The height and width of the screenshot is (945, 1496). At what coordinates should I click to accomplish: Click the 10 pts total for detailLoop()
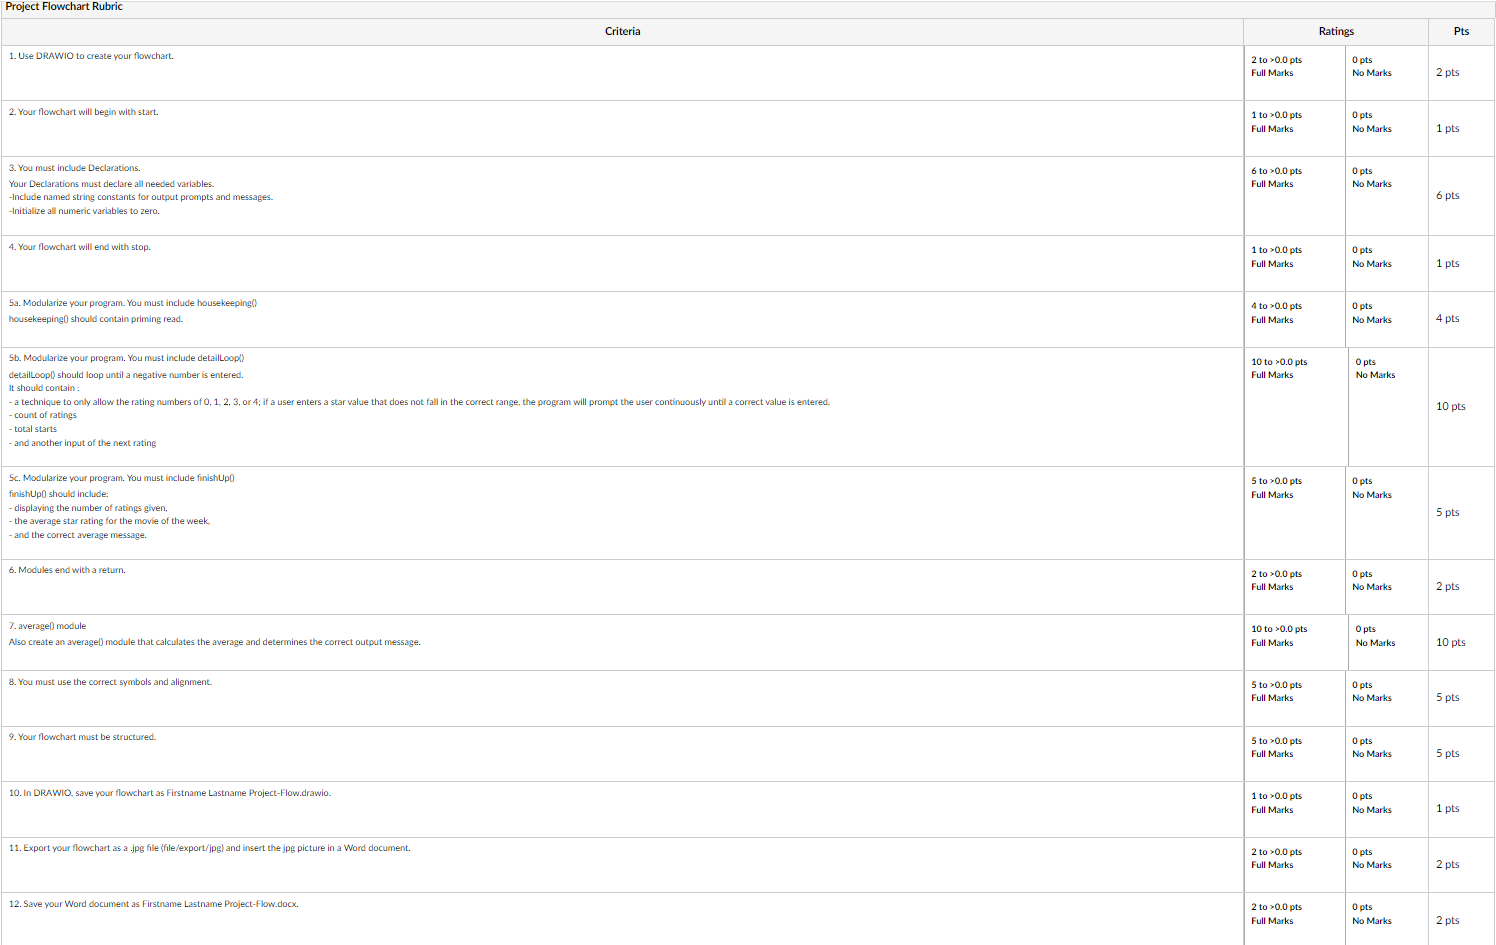(x=1451, y=407)
